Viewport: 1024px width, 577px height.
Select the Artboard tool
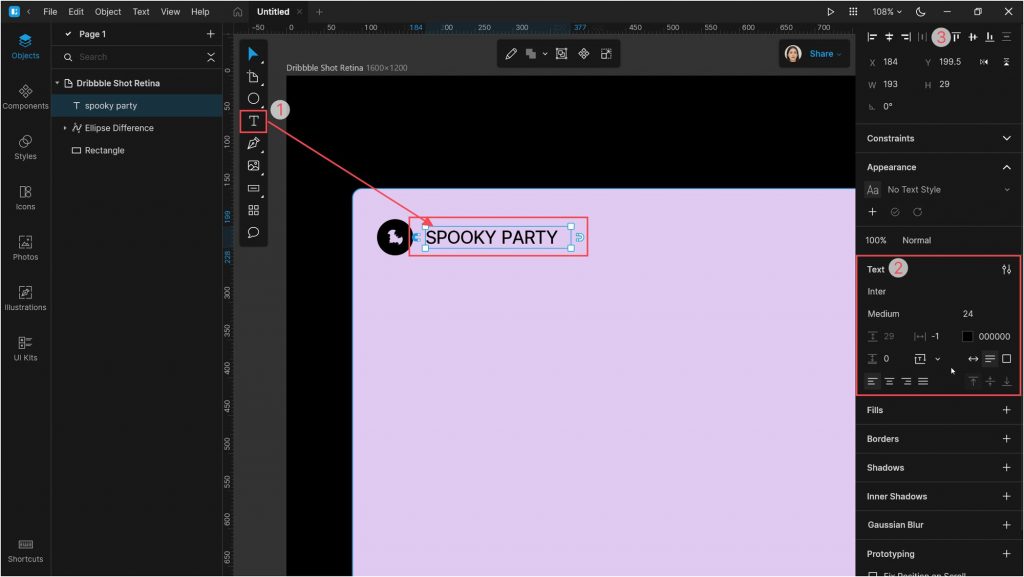click(x=253, y=76)
